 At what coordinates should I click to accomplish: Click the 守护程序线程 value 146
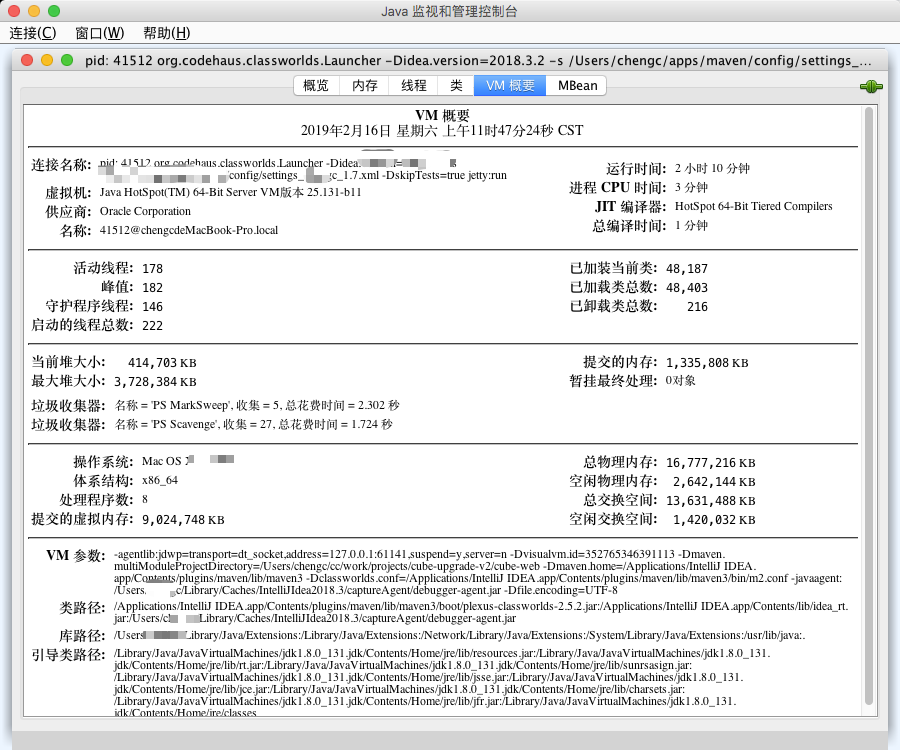pos(153,306)
